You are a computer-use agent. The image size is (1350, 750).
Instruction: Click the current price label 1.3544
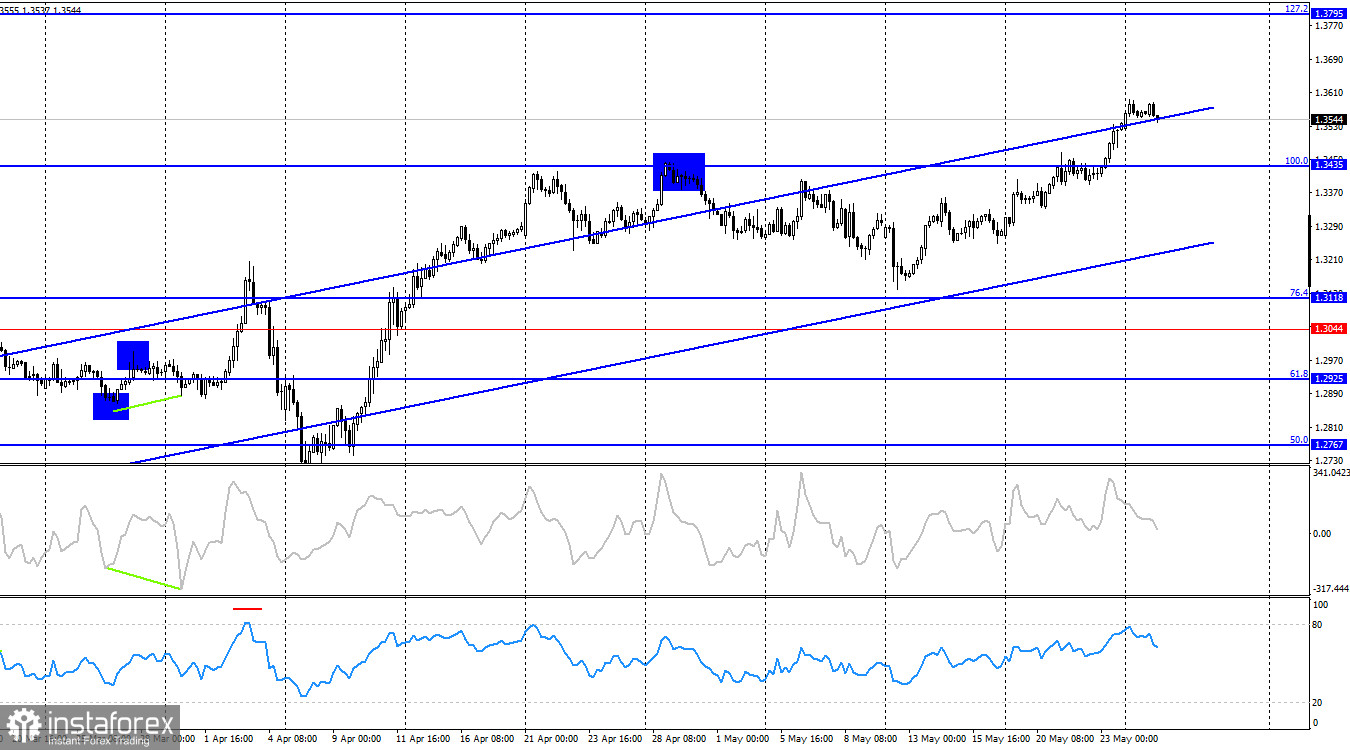point(1329,118)
